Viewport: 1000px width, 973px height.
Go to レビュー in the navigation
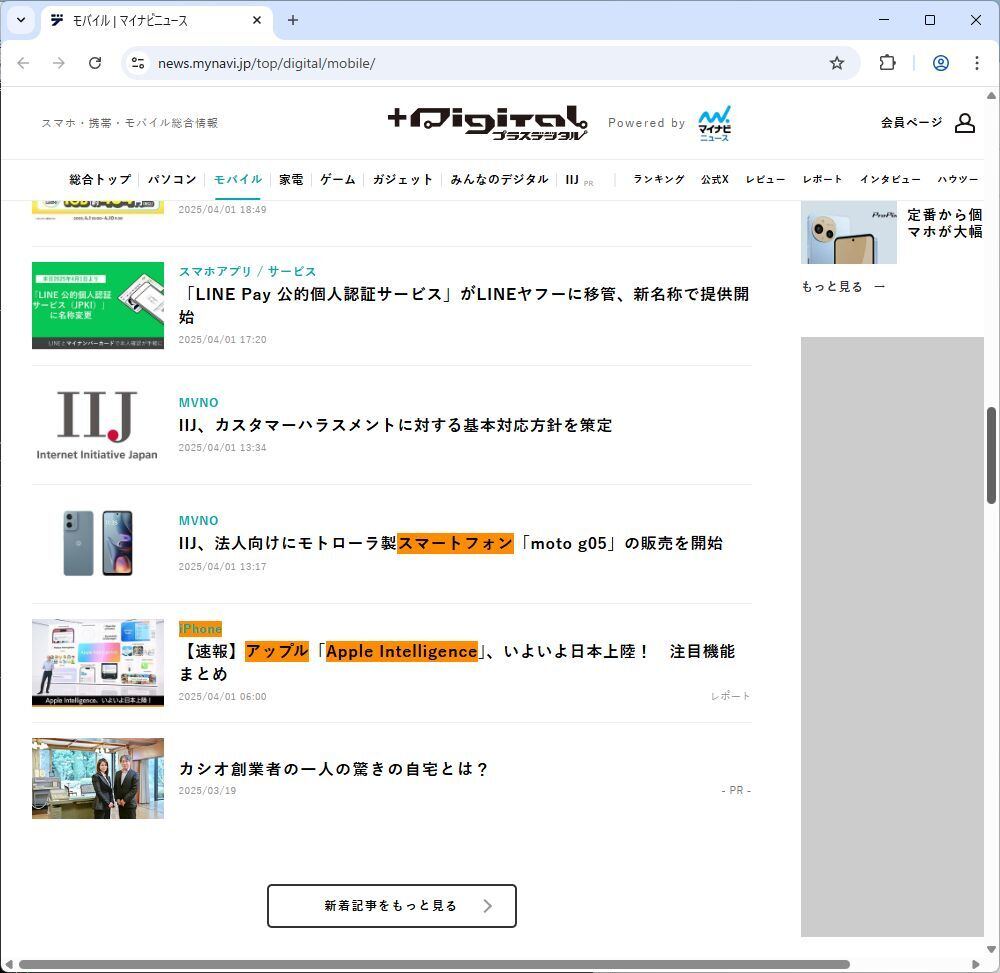pyautogui.click(x=765, y=179)
